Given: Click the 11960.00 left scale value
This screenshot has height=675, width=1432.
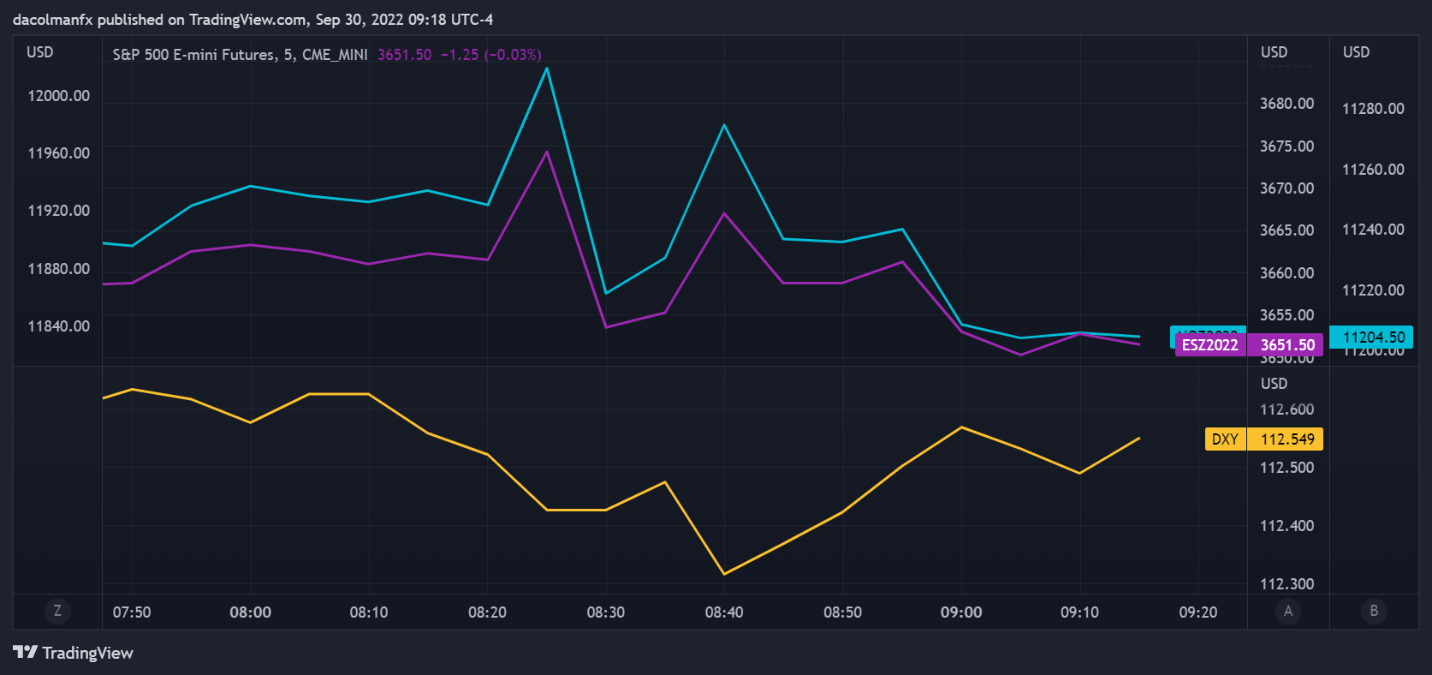Looking at the screenshot, I should (59, 154).
